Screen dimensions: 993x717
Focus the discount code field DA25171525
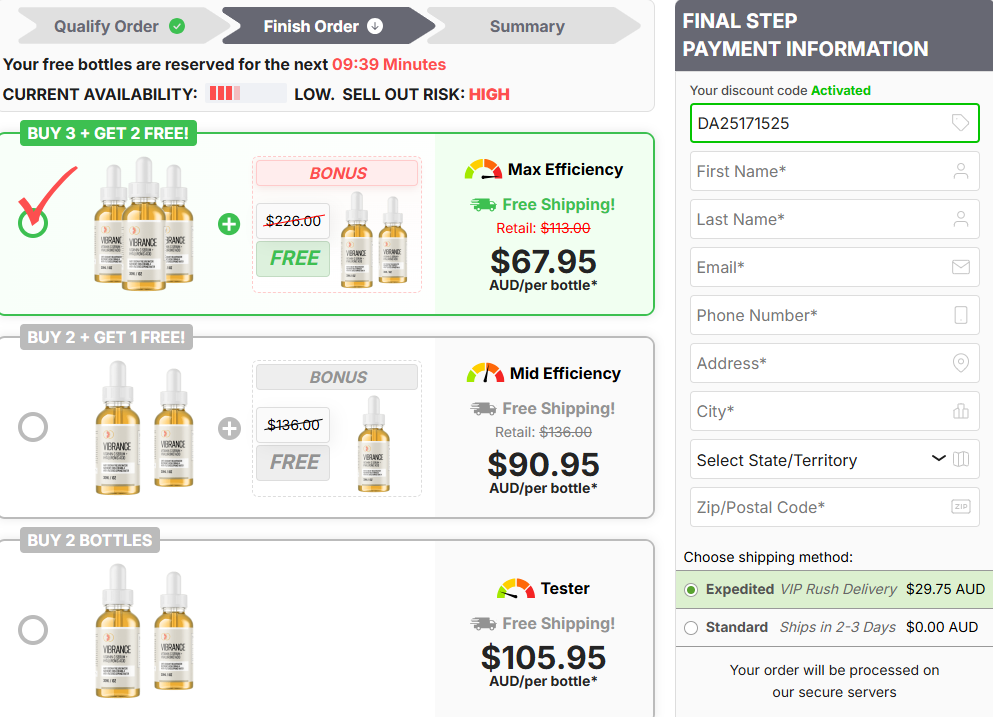834,123
